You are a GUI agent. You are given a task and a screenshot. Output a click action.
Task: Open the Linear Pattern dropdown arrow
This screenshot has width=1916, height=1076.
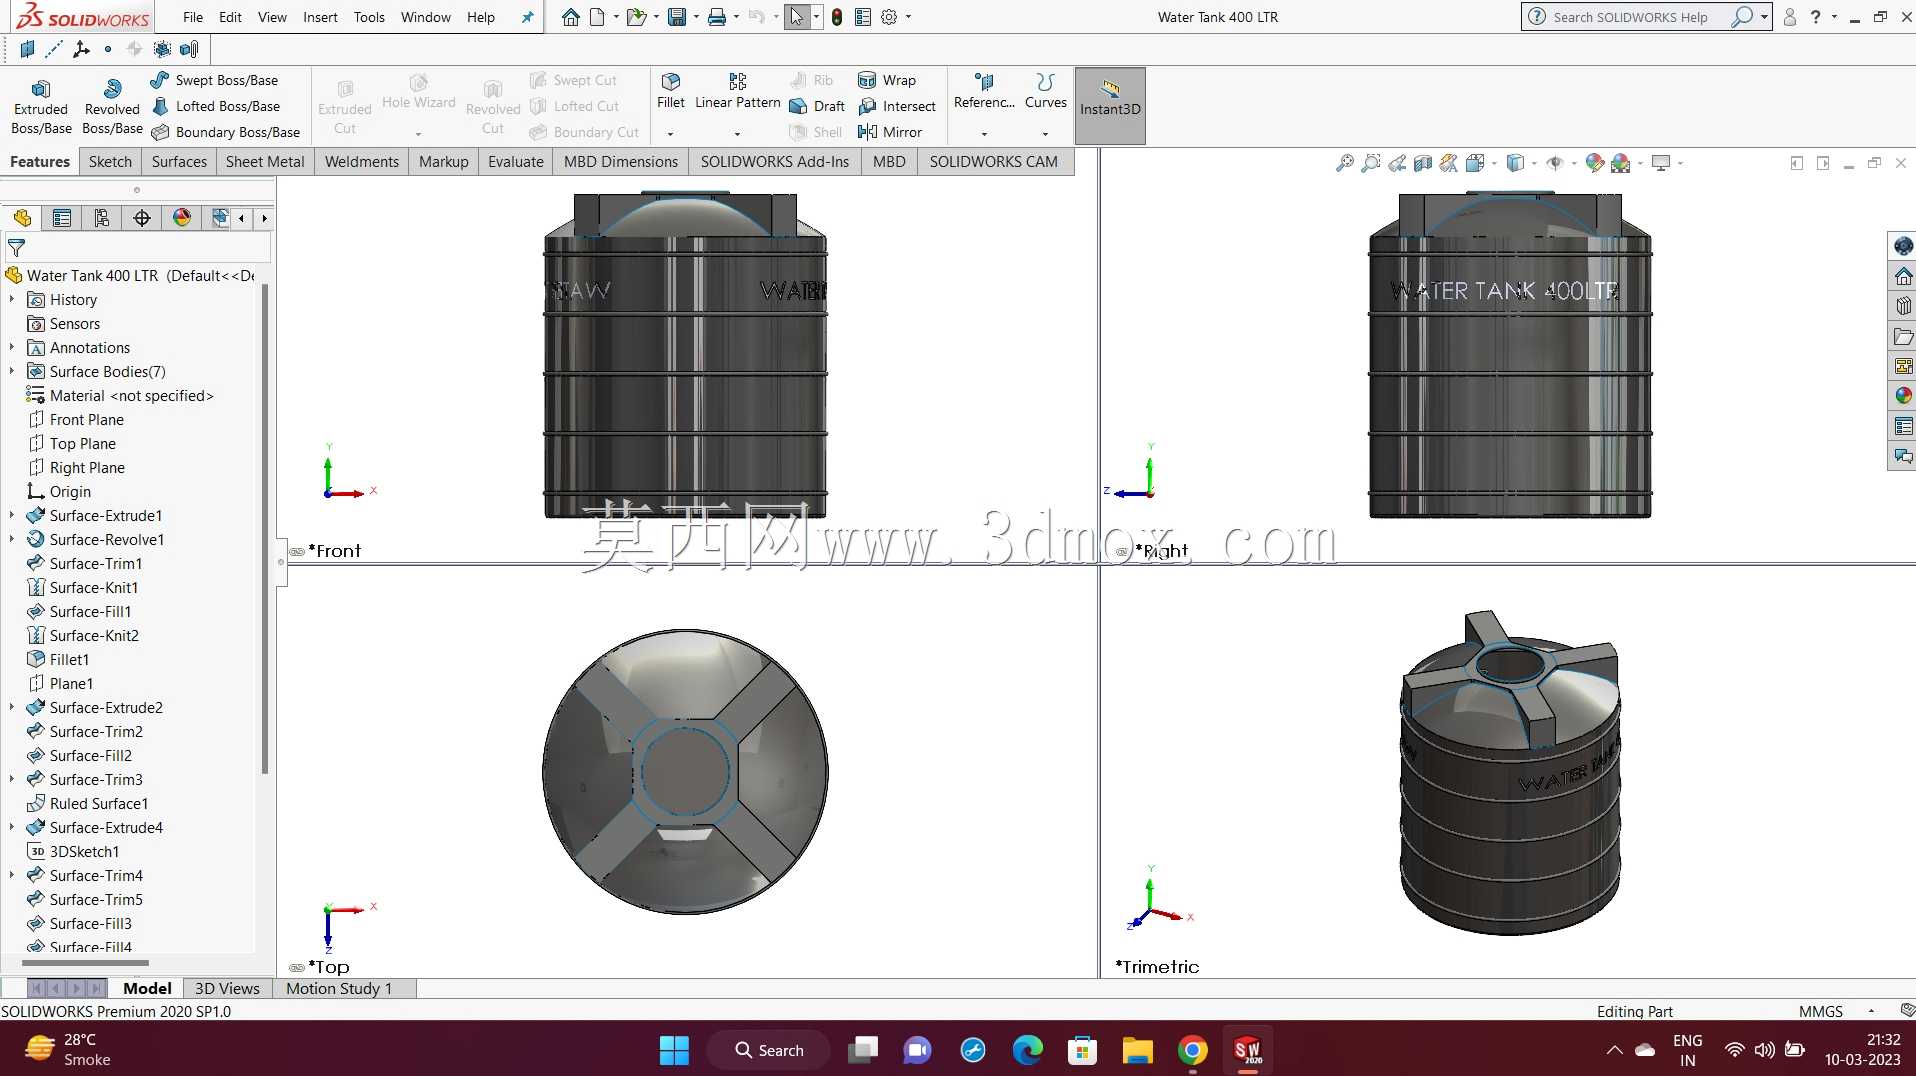(737, 133)
